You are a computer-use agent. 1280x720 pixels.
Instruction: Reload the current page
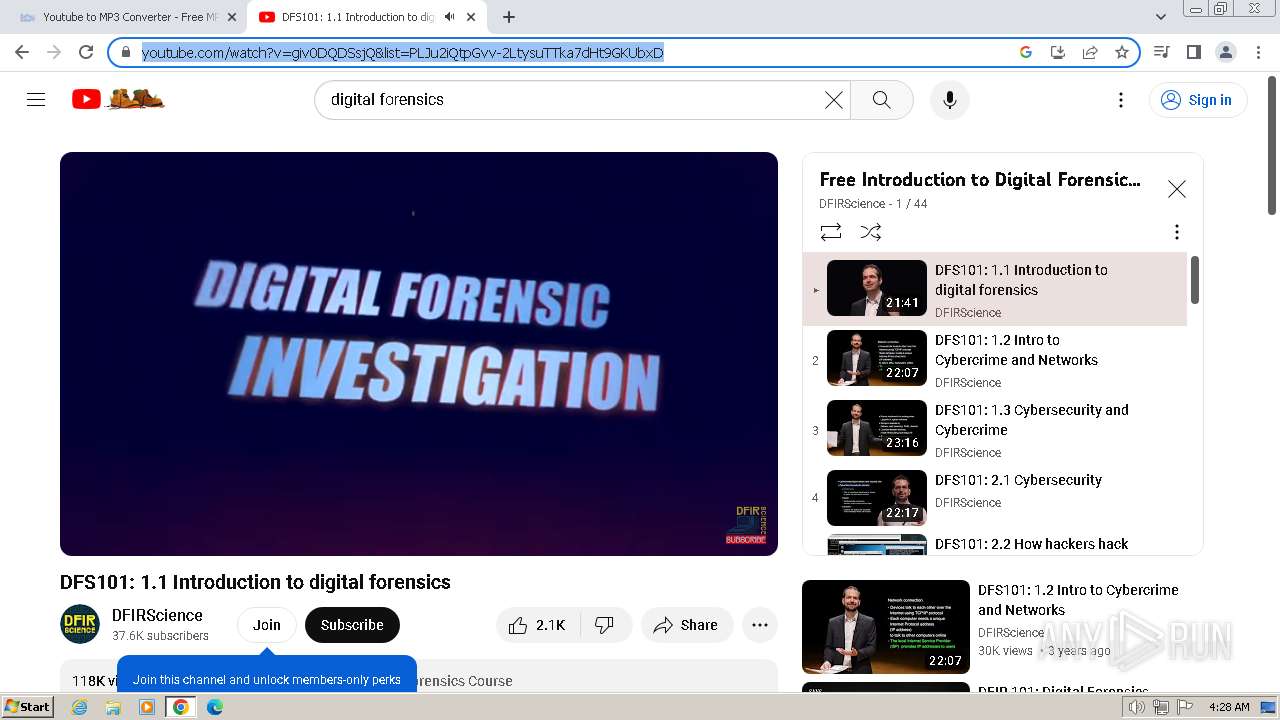86,52
